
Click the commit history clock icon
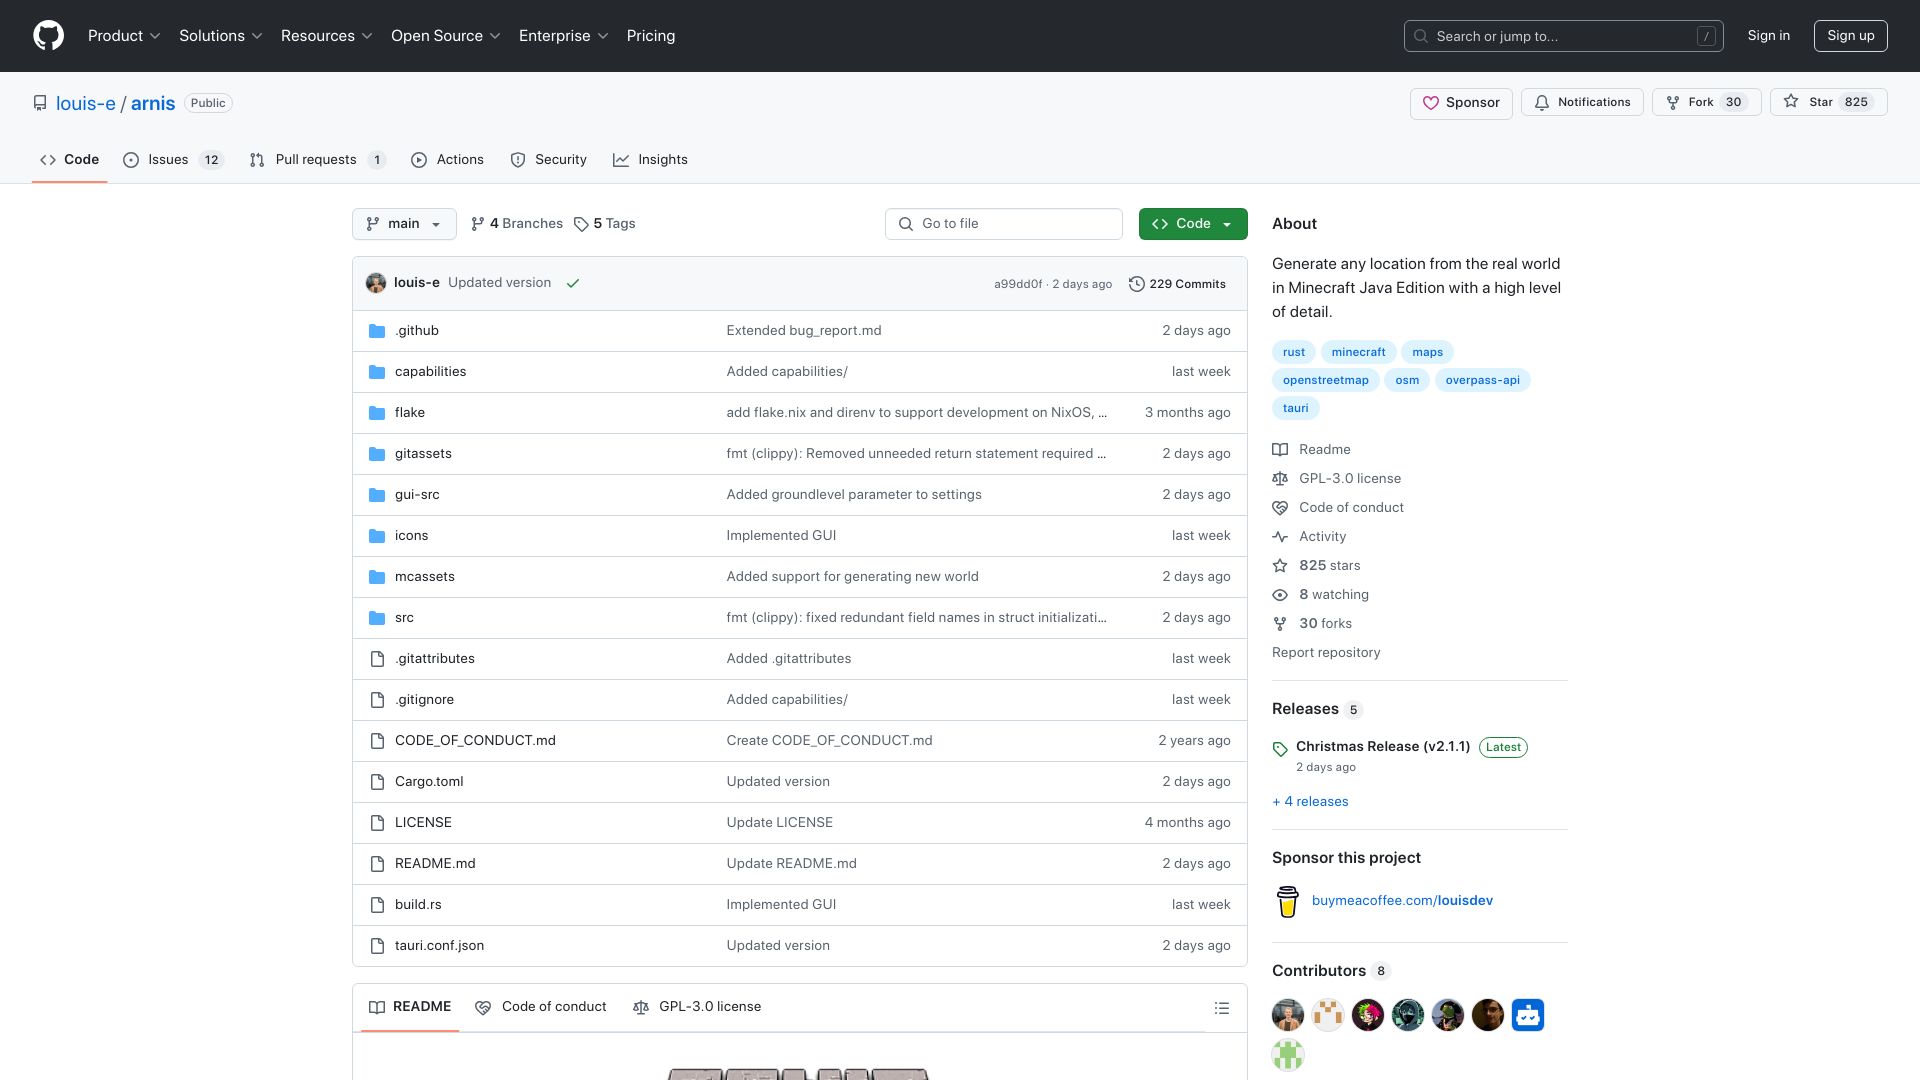[1136, 284]
